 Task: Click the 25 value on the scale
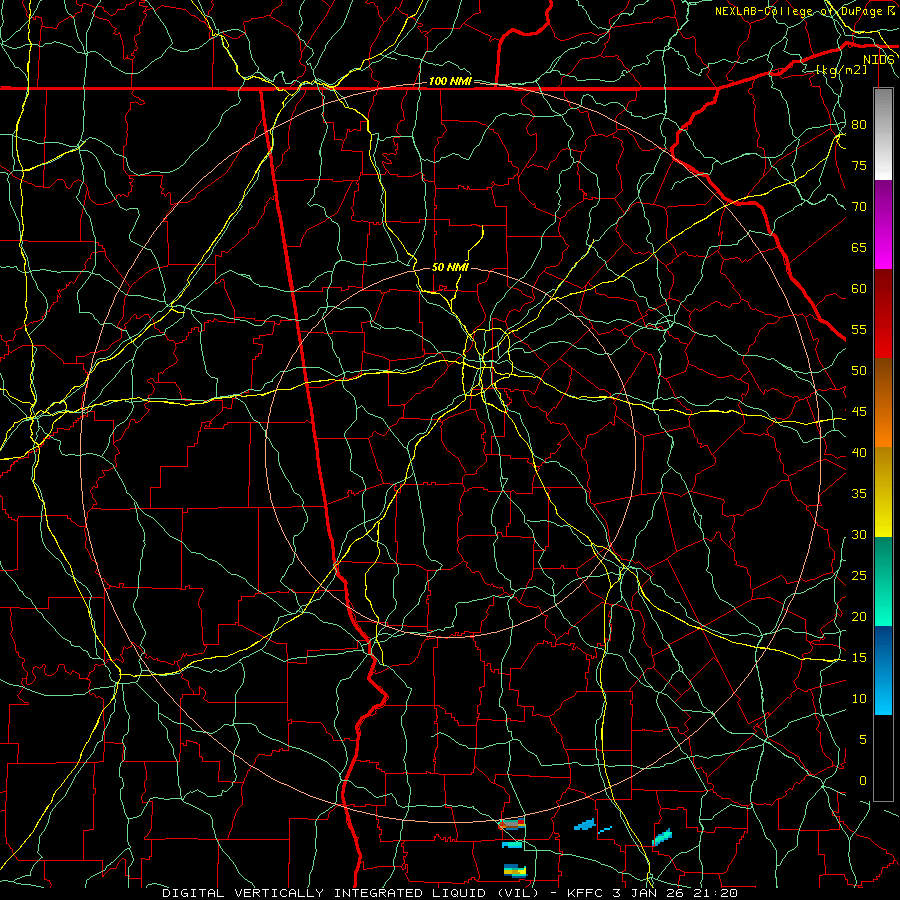point(859,576)
